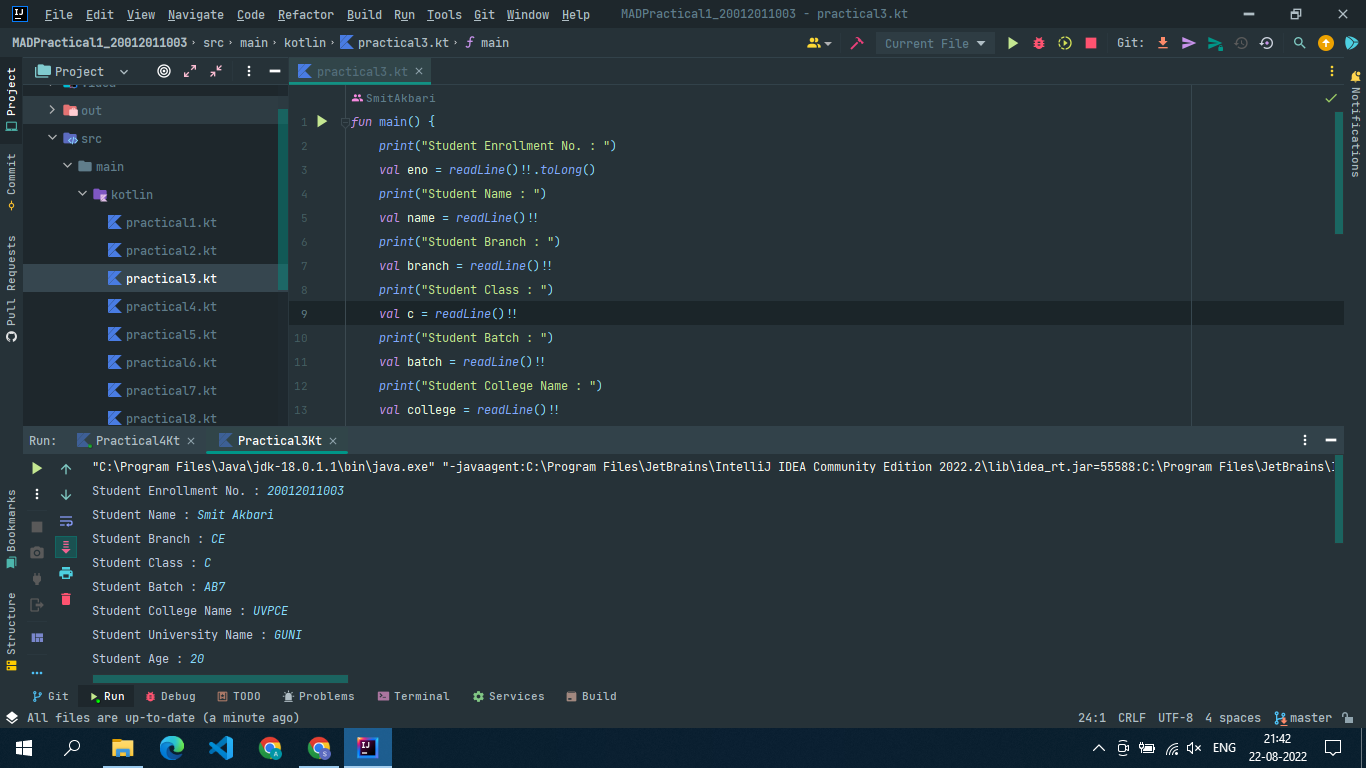Image resolution: width=1366 pixels, height=768 pixels.
Task: Collapse the main folder in tree
Action: 67,166
